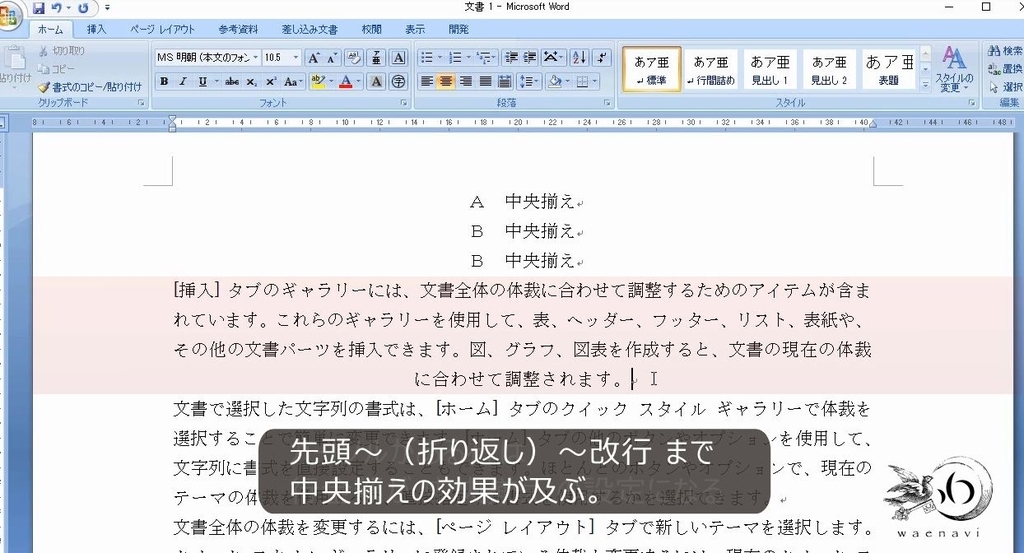Open the multilevel list dropdown
Screen dimensions: 1024x553
(x=487, y=58)
